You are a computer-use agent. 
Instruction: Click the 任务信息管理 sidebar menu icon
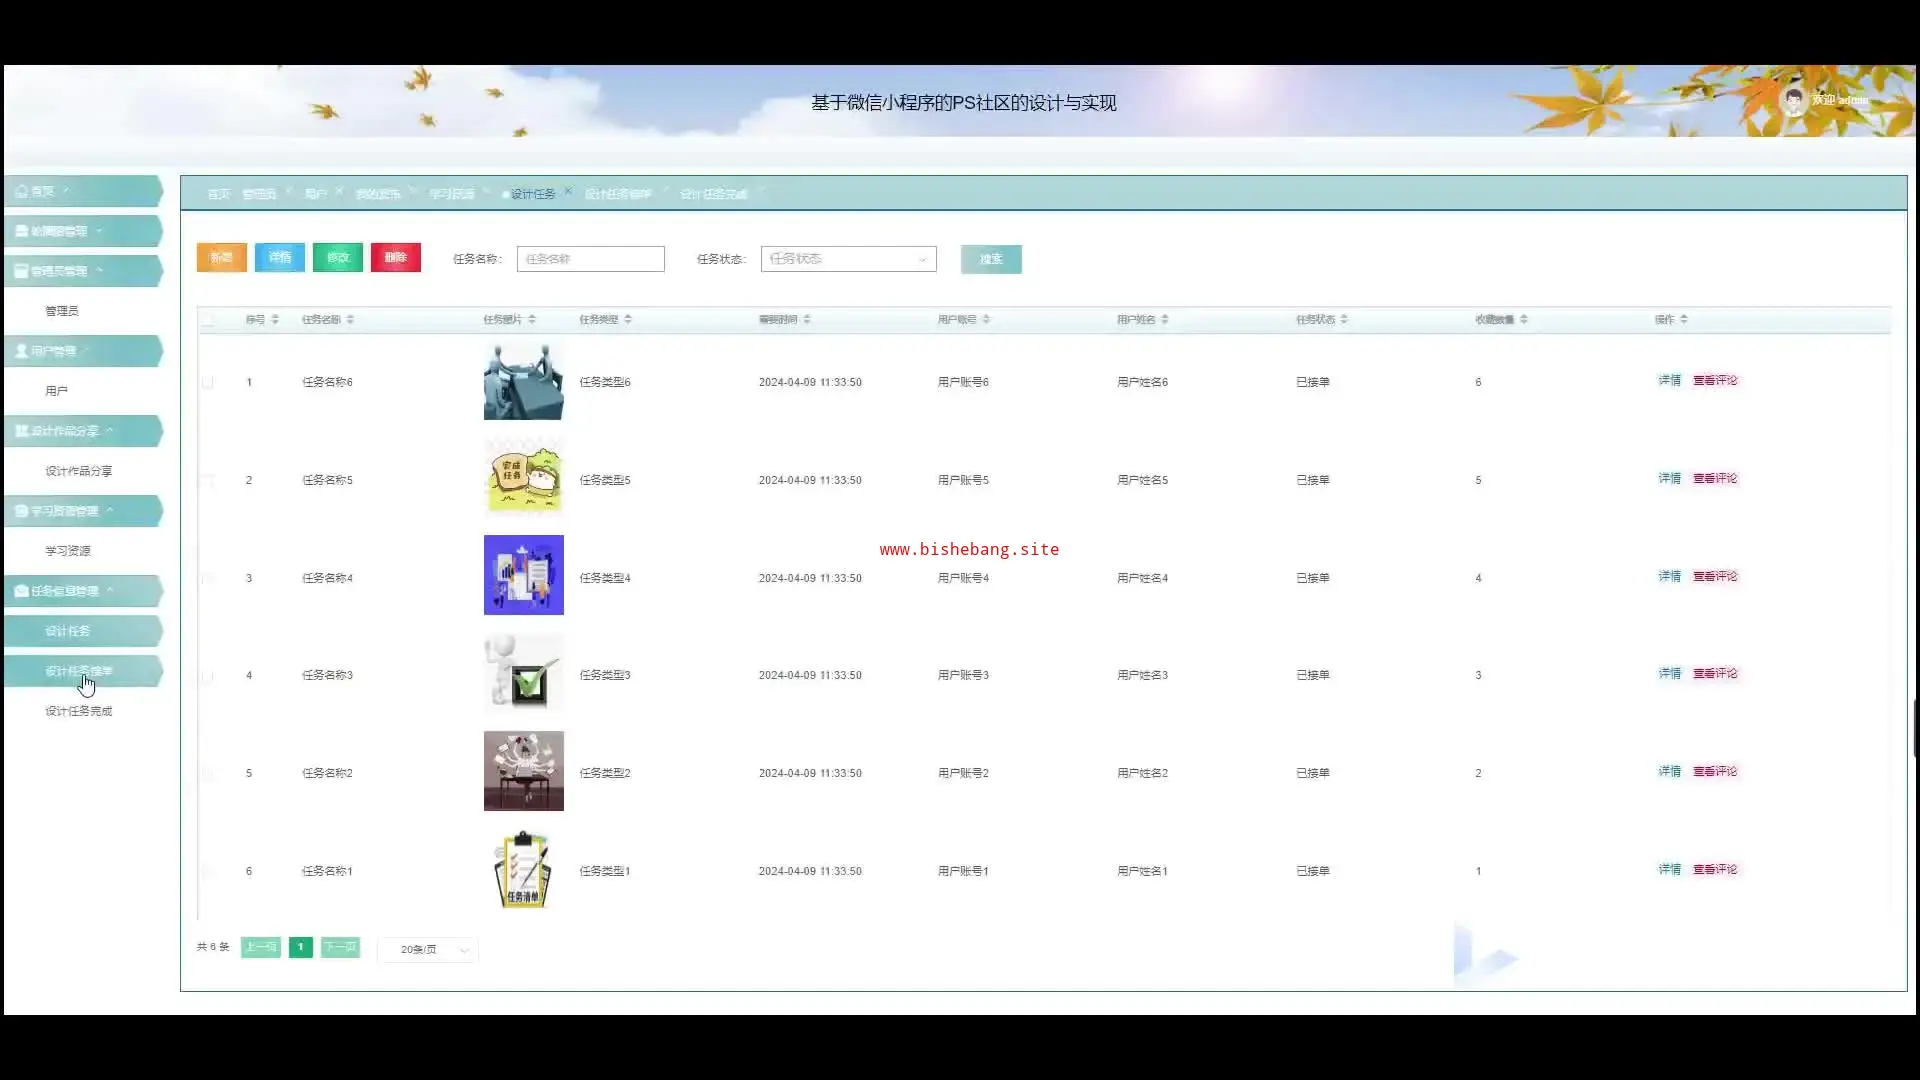[x=22, y=591]
